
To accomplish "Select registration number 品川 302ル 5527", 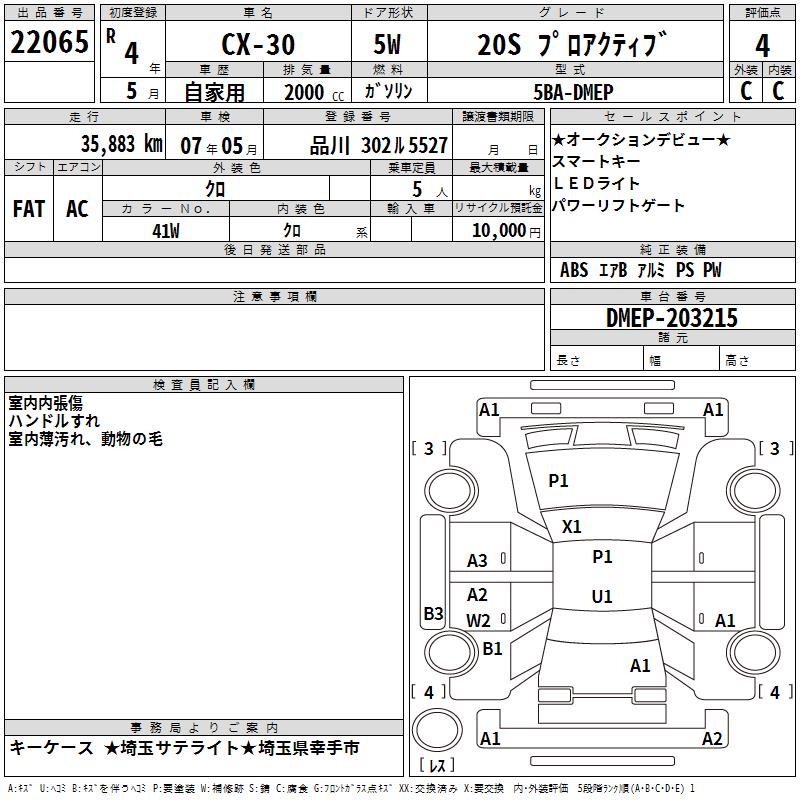I will pos(379,146).
